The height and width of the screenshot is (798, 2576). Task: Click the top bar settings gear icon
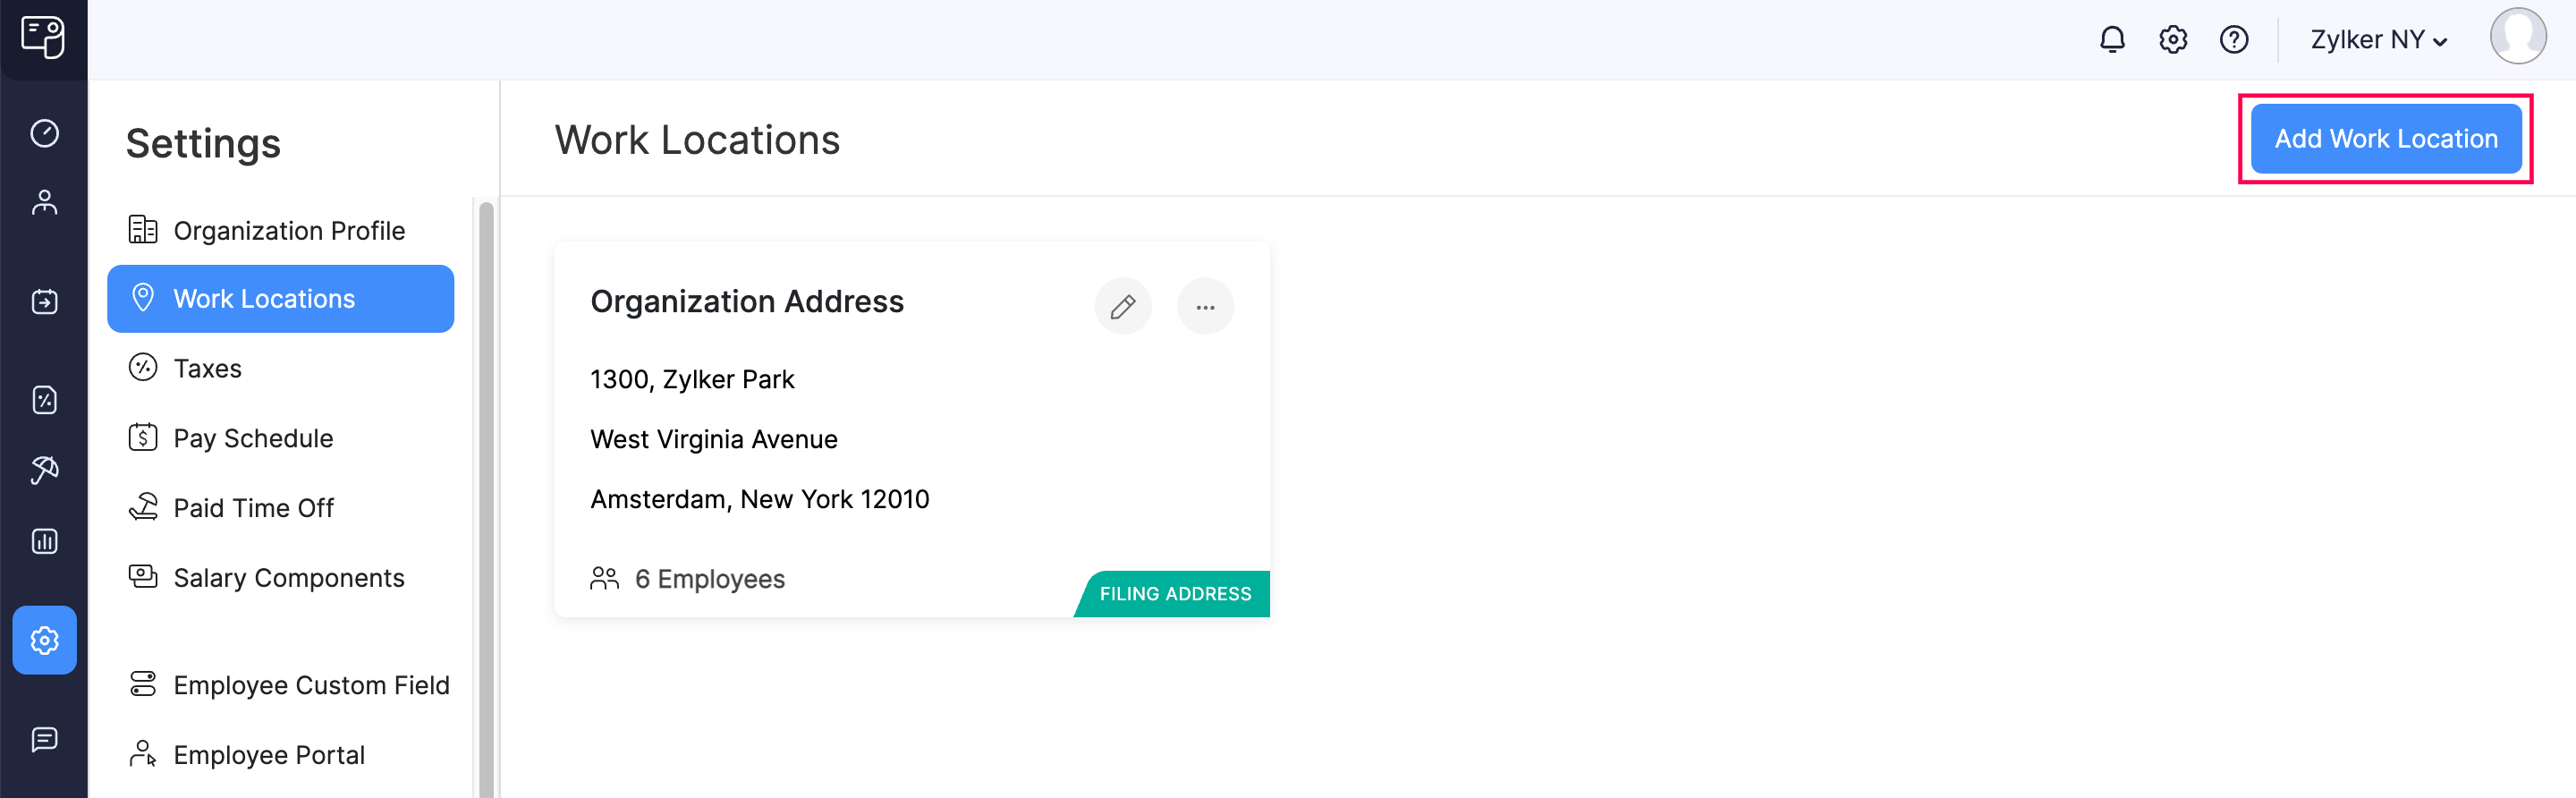(x=2173, y=40)
